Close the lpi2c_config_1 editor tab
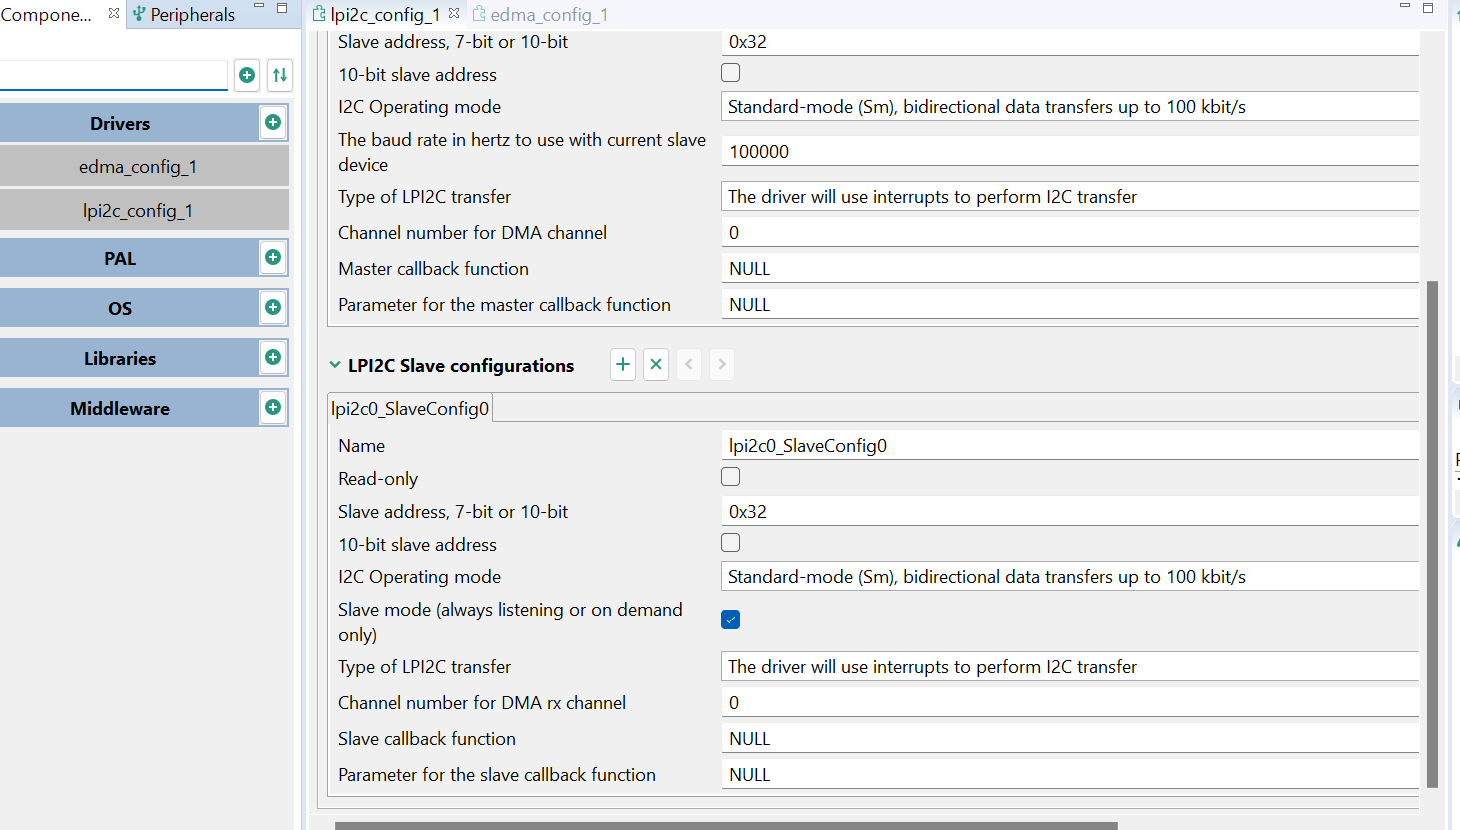 click(454, 13)
